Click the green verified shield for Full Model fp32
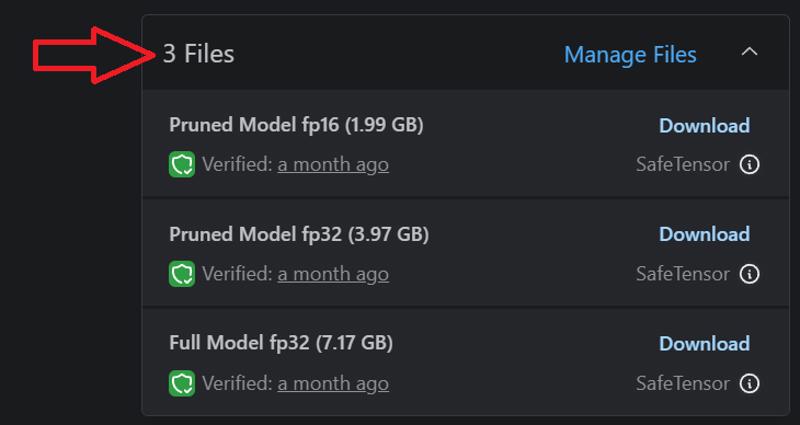Screen dimensions: 800x425 (x=182, y=383)
